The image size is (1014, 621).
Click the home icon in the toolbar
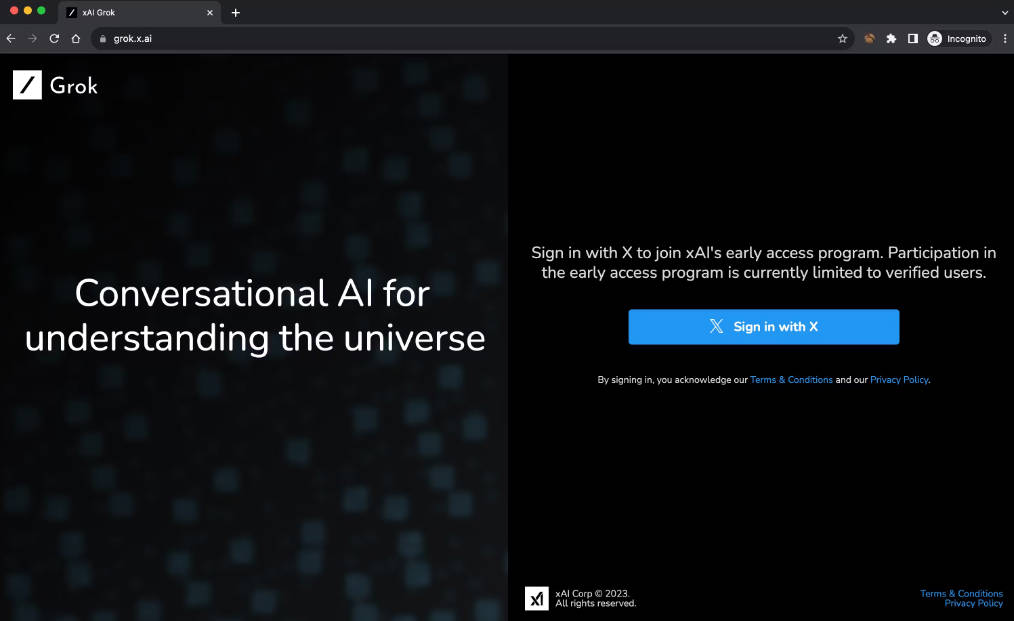75,38
